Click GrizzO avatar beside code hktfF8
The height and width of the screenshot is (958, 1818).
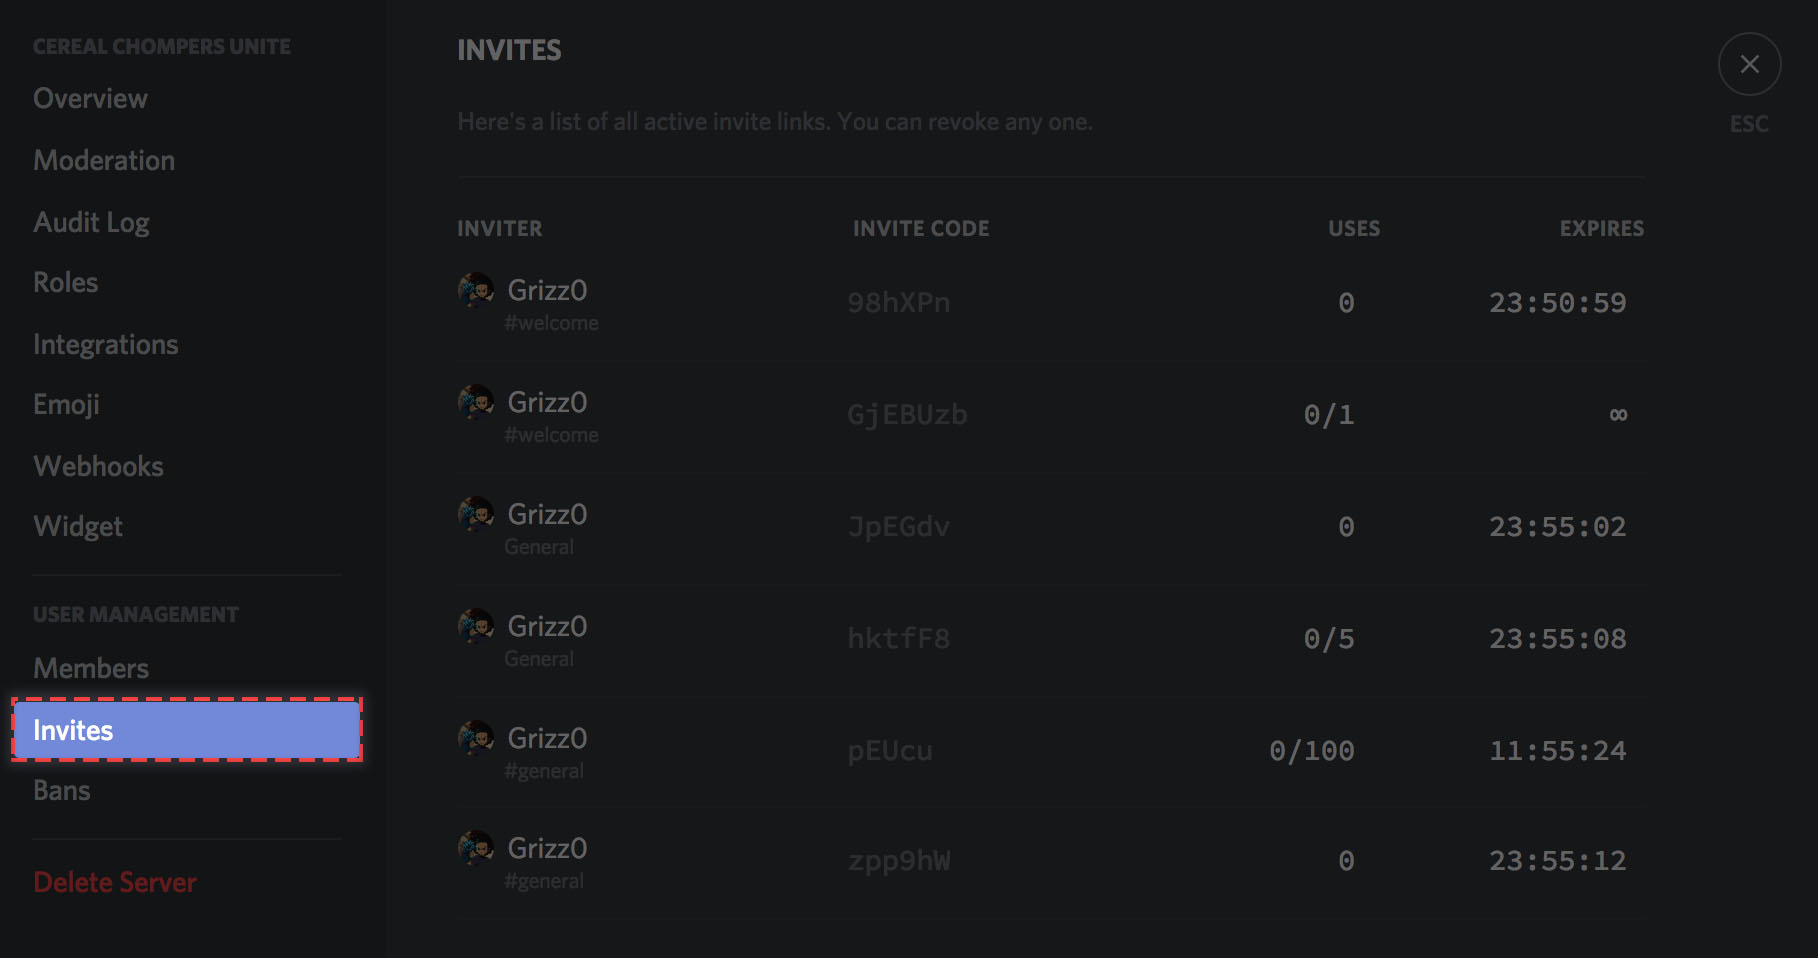click(x=476, y=626)
